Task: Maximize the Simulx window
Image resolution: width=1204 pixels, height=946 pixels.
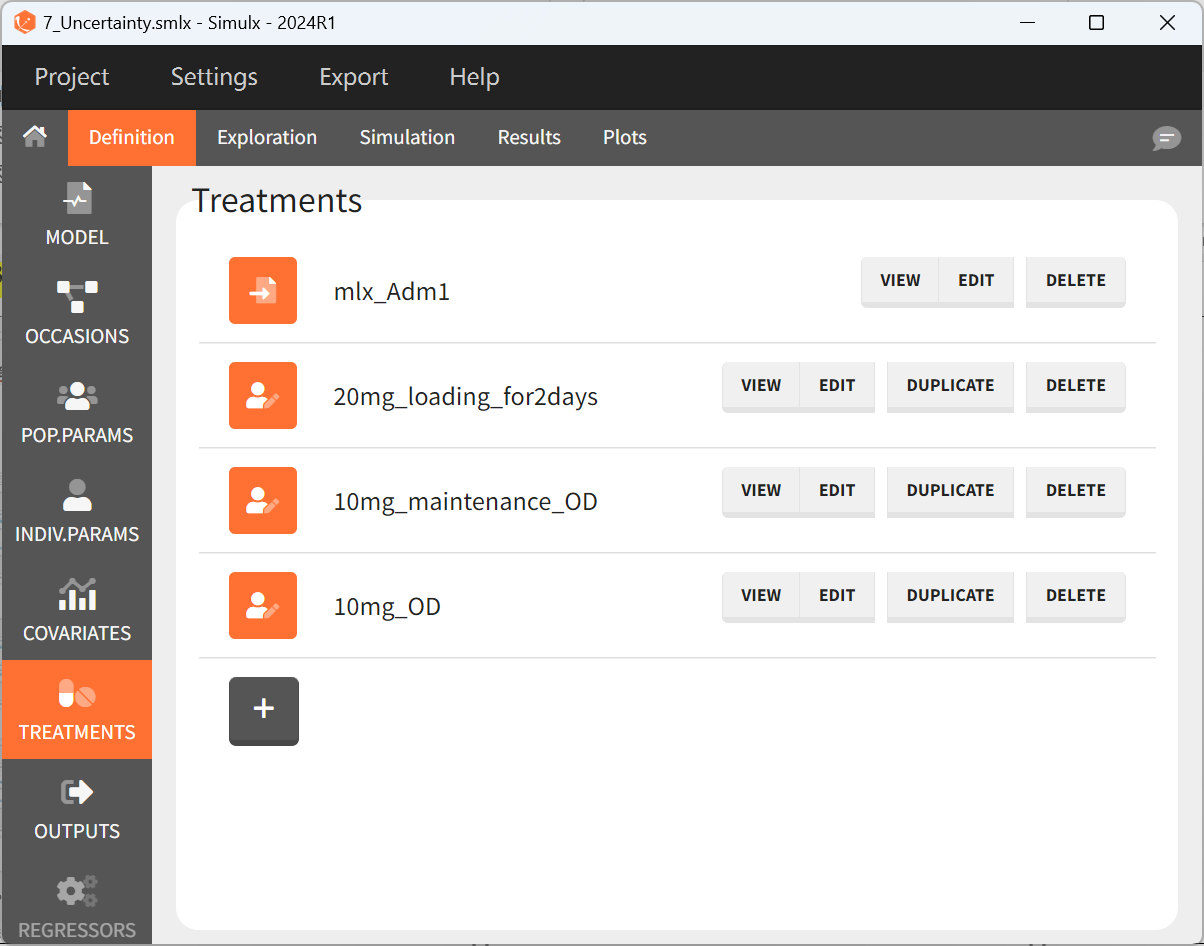Action: click(1096, 22)
